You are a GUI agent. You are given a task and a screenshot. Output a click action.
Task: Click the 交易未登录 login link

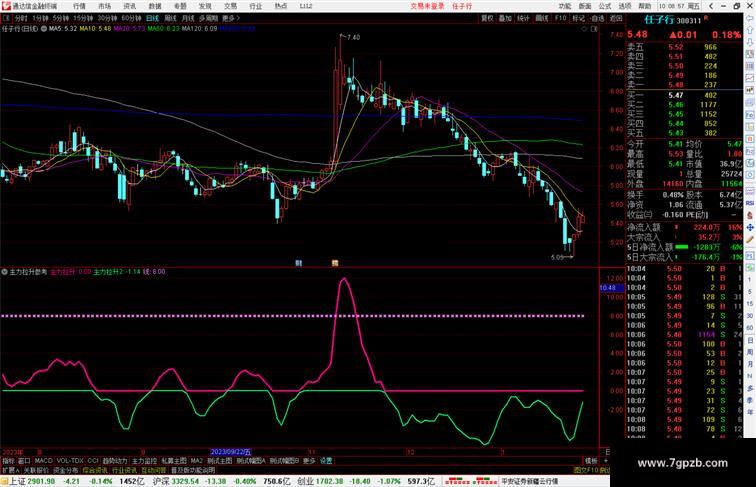pos(427,6)
